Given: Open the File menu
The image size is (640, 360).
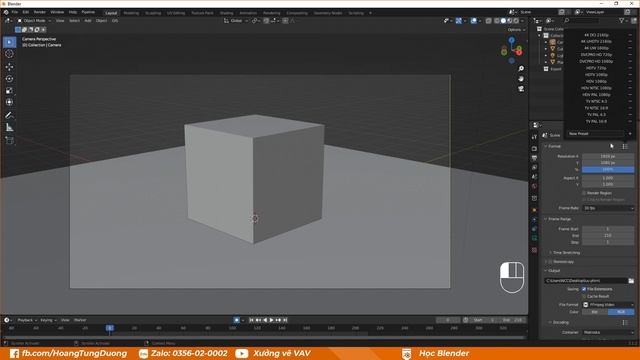Looking at the screenshot, I should click(15, 12).
